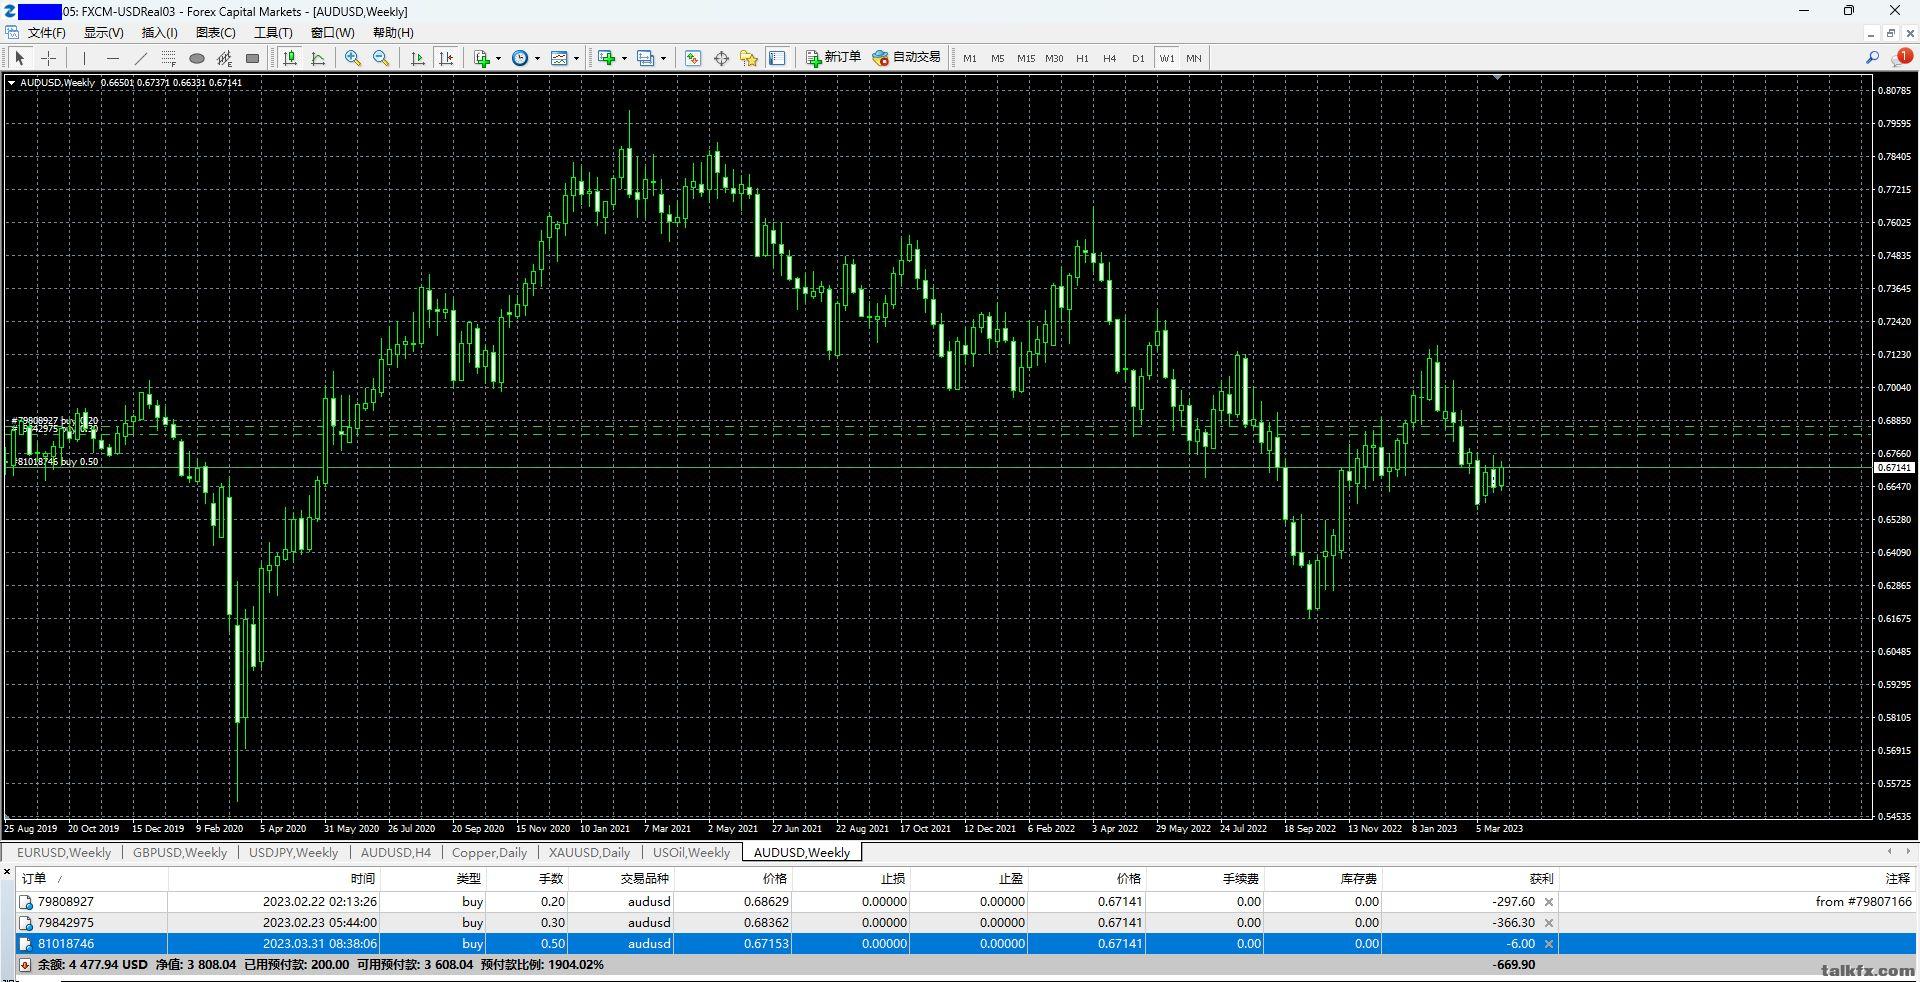Viewport: 1920px width, 982px height.
Task: Zoom out of the chart
Action: point(381,58)
